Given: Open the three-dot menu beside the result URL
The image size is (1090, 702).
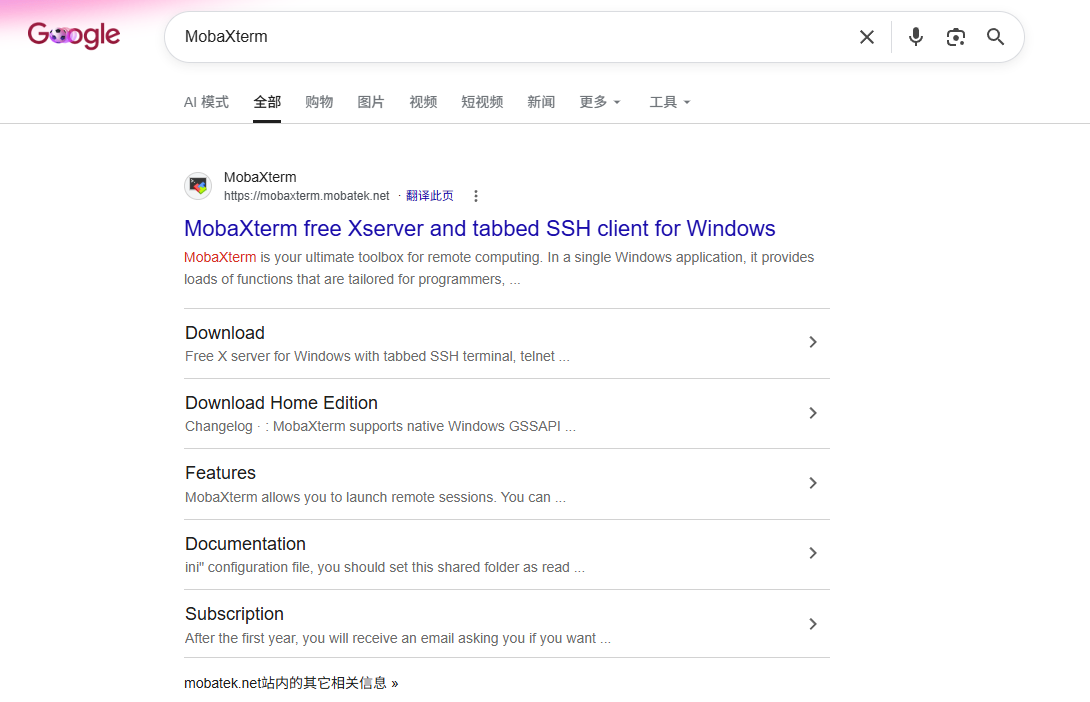Looking at the screenshot, I should pos(475,196).
